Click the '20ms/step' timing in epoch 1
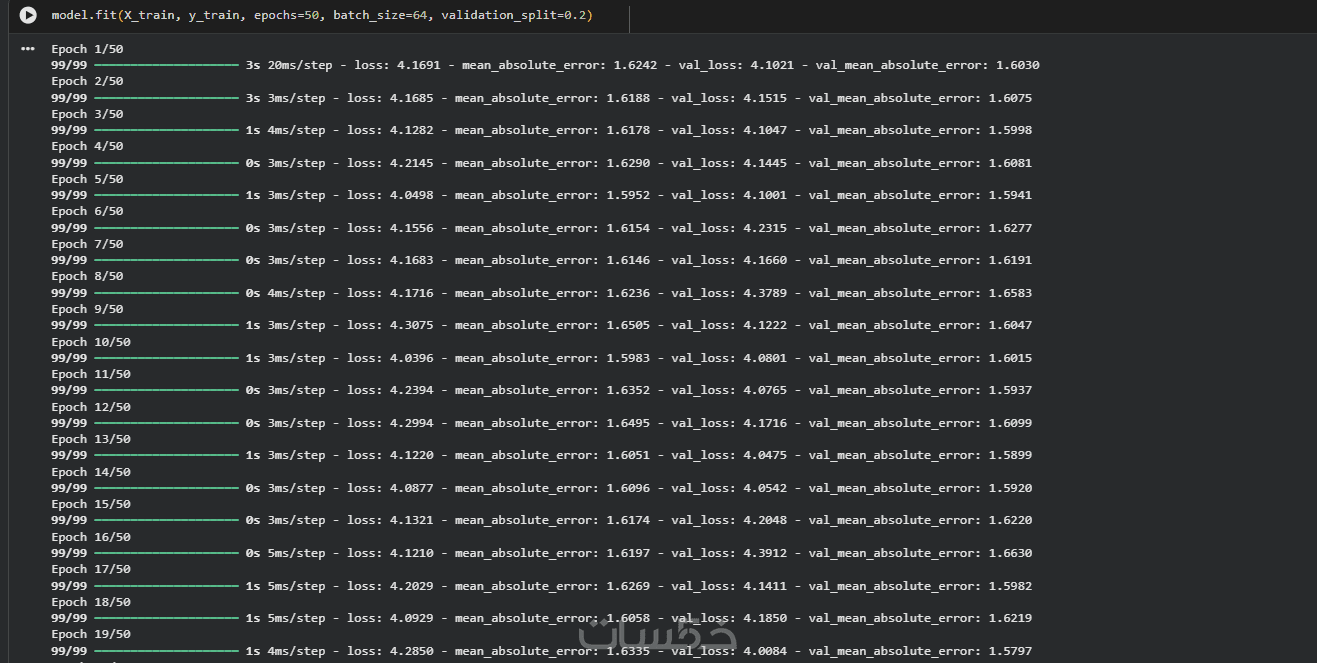The width and height of the screenshot is (1317, 663). (300, 65)
